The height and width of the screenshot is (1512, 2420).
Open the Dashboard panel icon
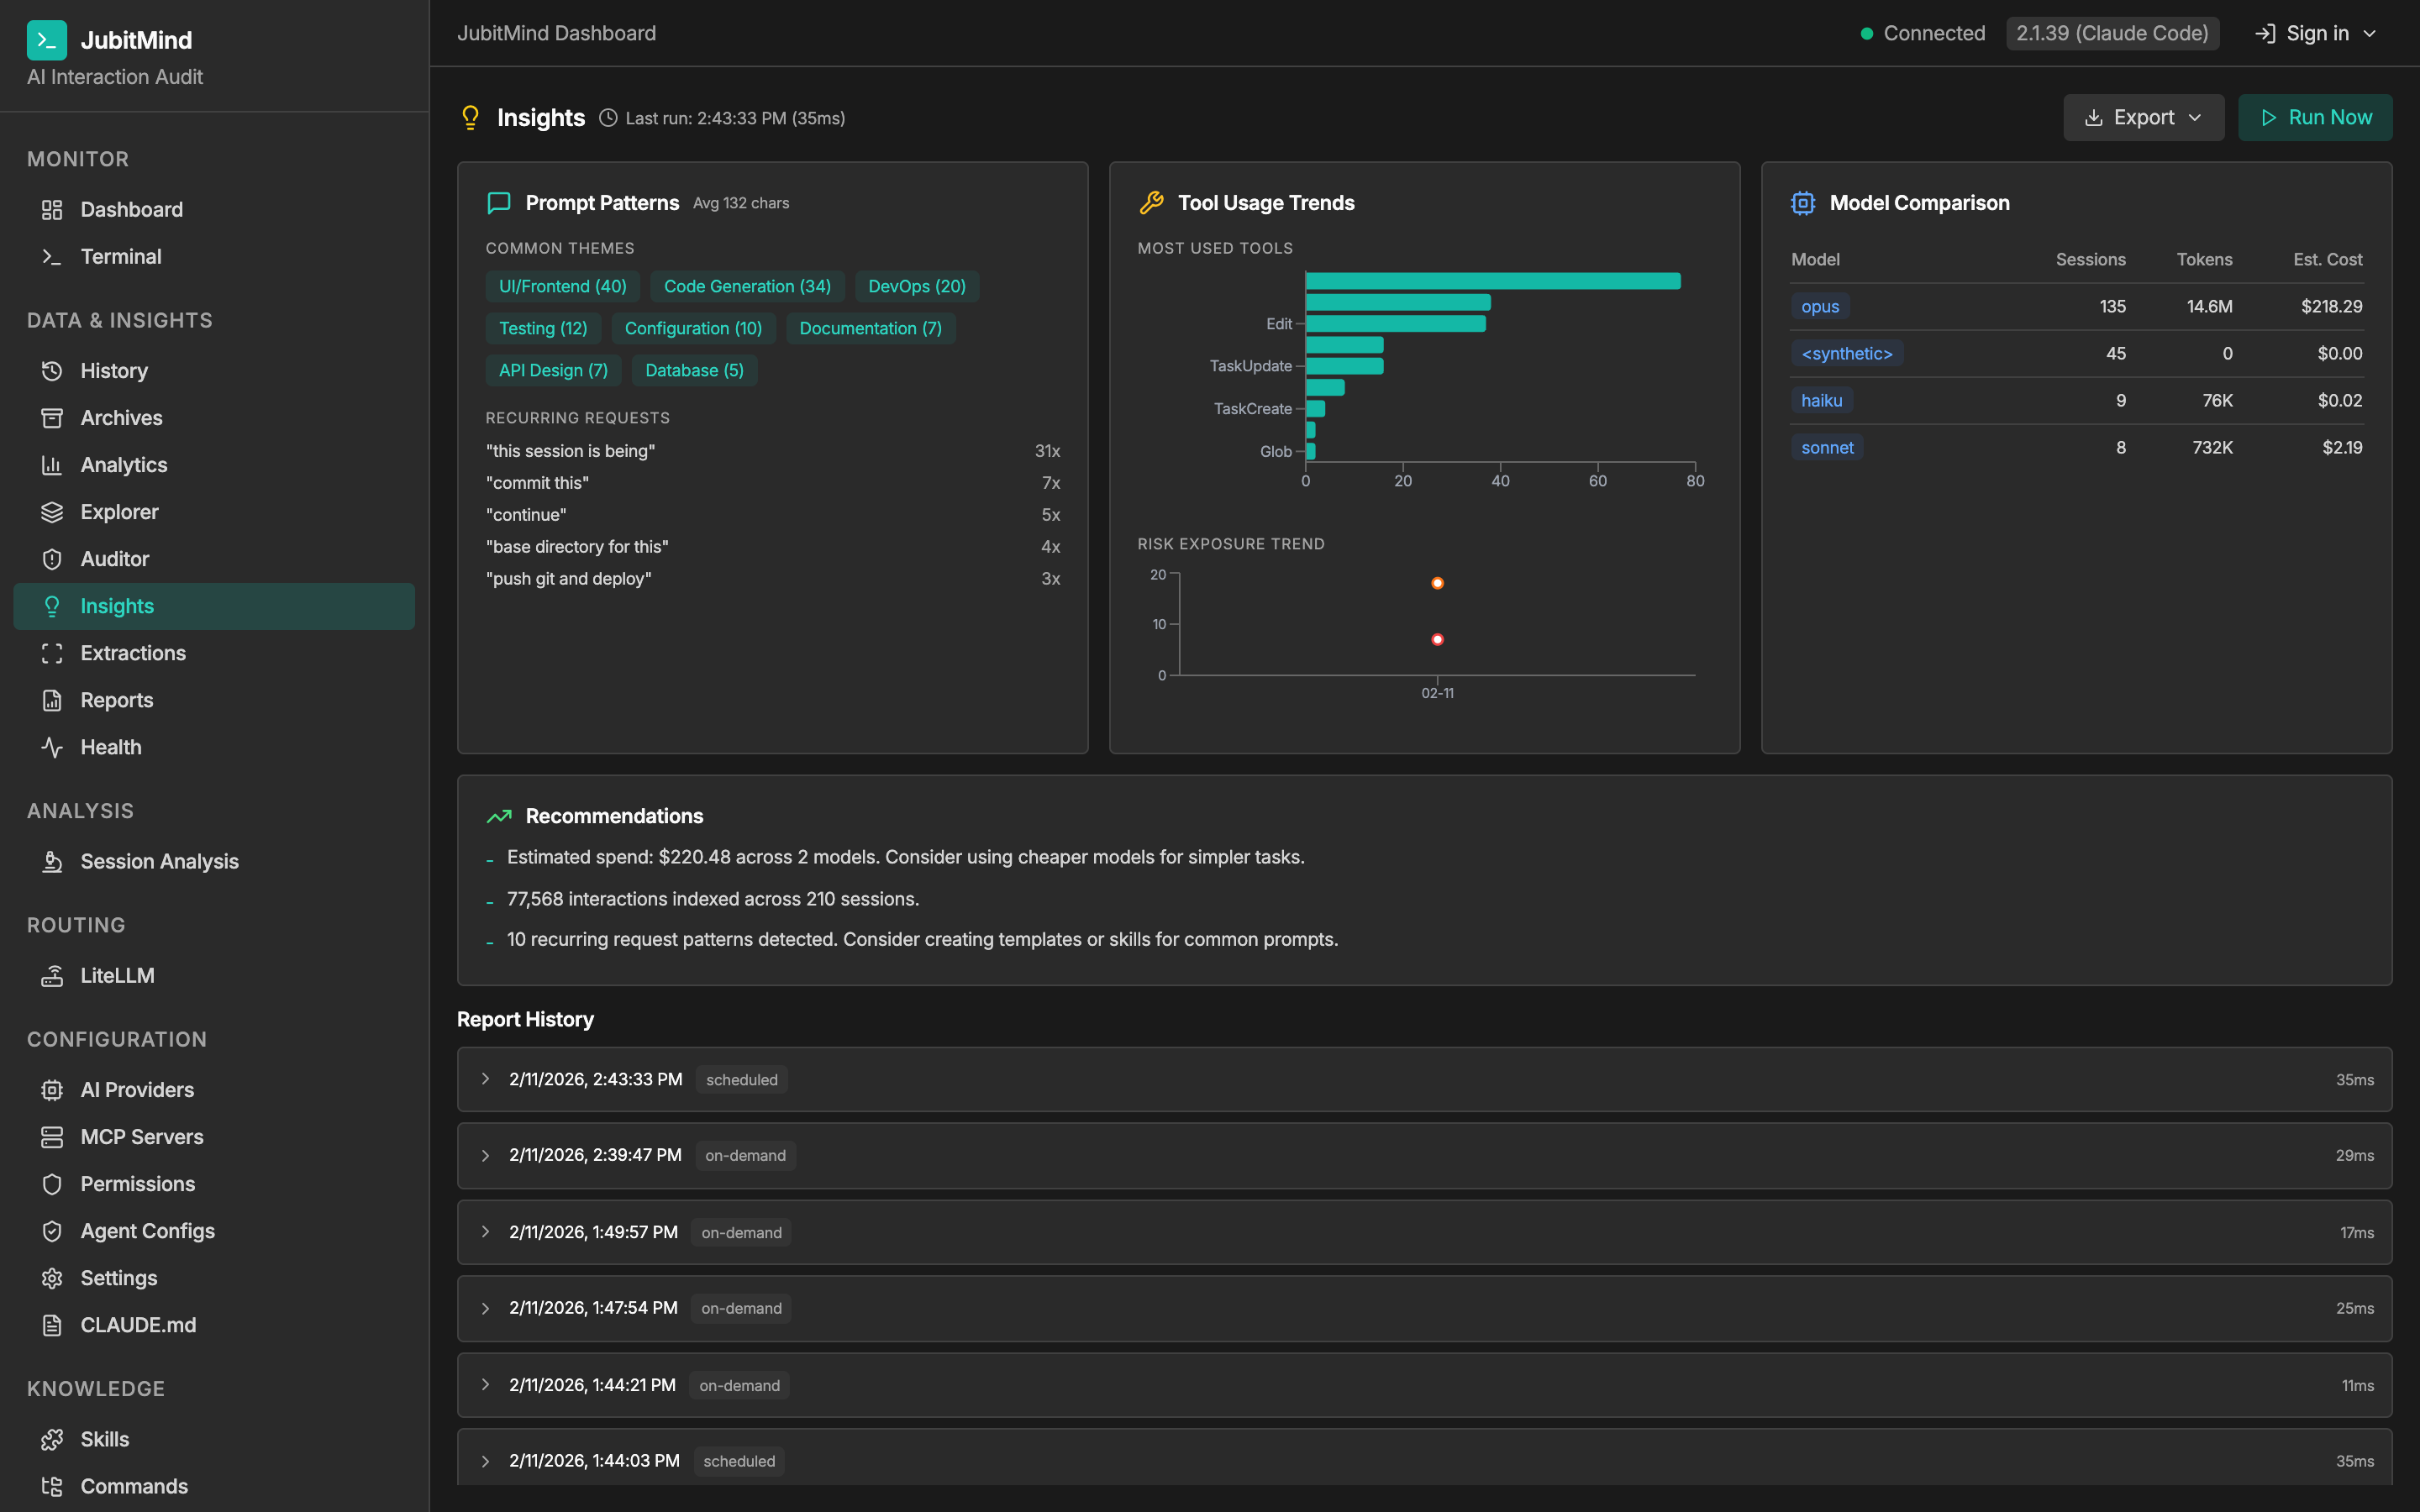pyautogui.click(x=53, y=209)
